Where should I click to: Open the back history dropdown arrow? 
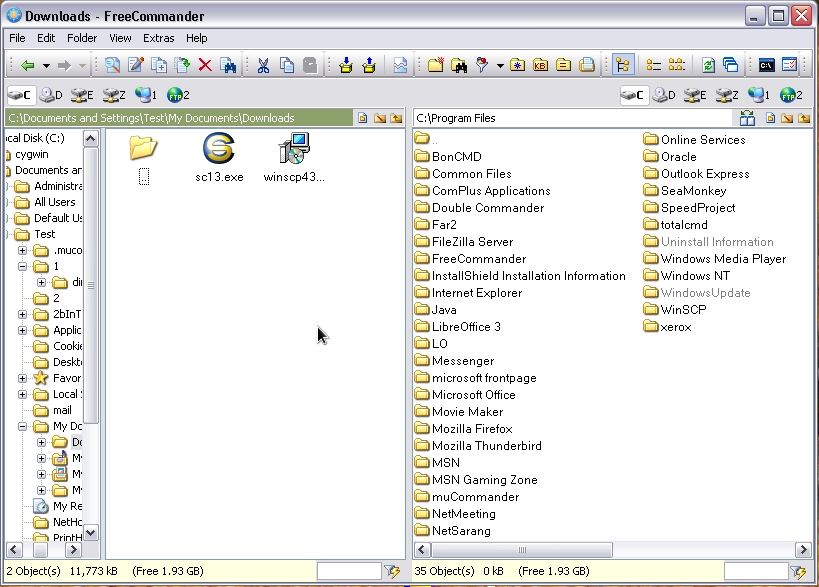46,66
